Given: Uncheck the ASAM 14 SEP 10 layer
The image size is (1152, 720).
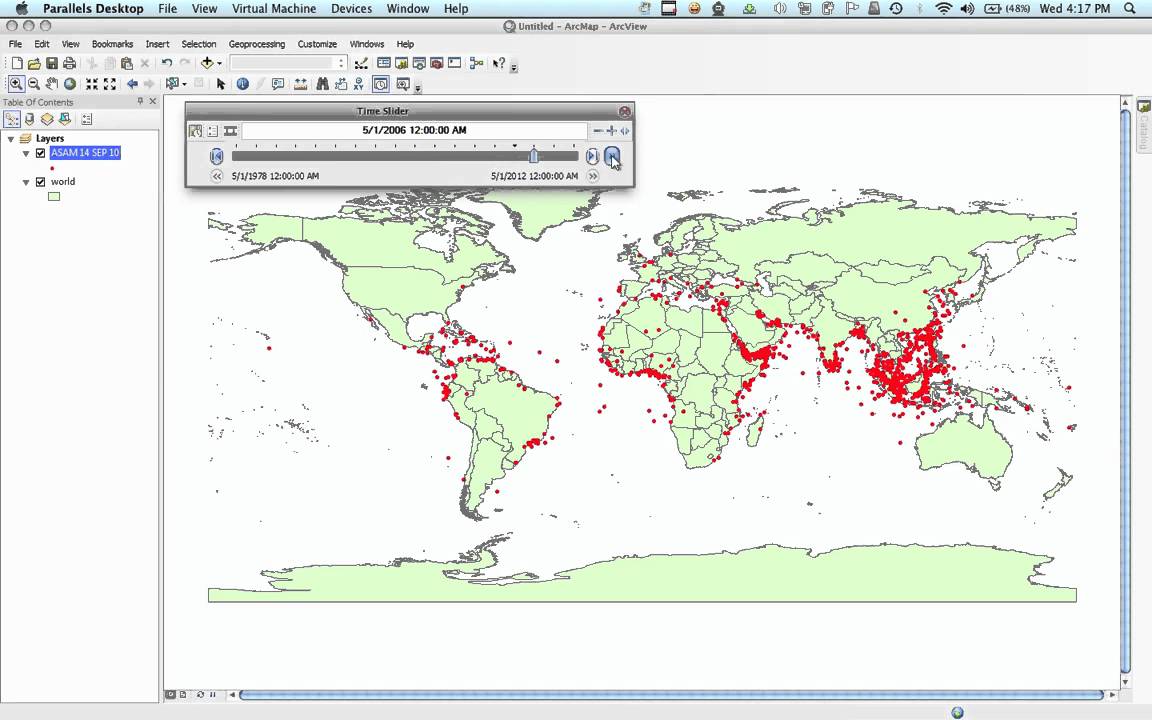Looking at the screenshot, I should pos(40,153).
